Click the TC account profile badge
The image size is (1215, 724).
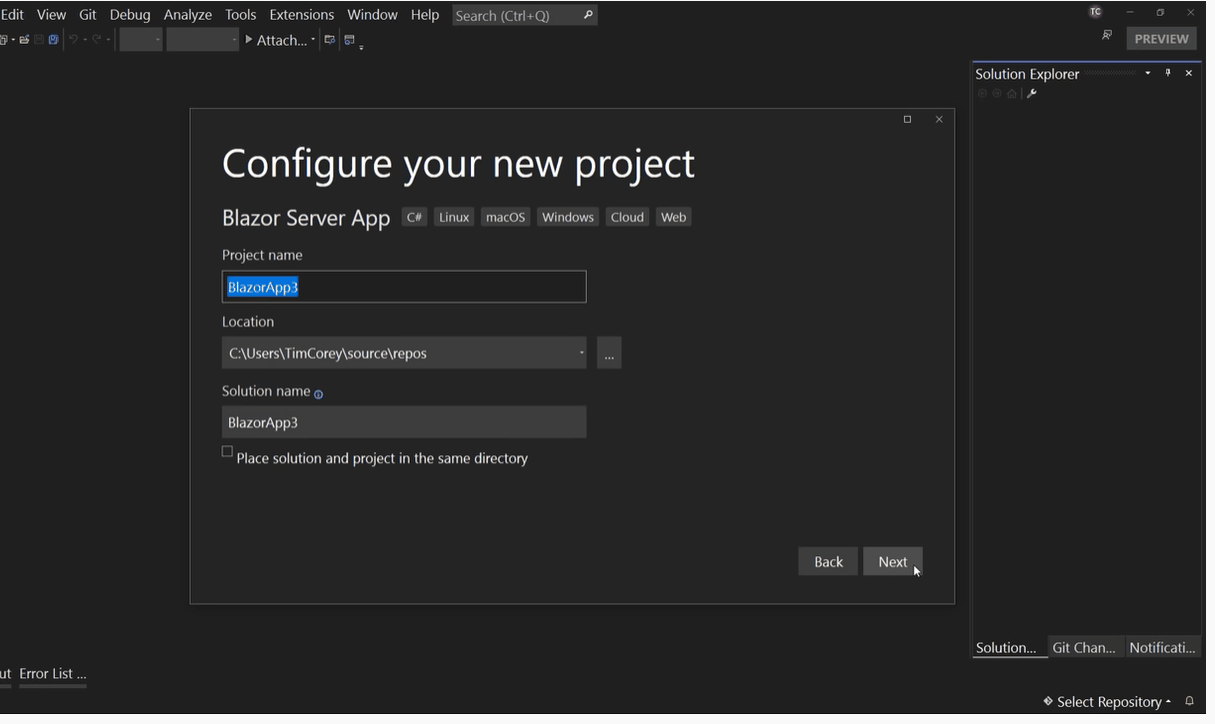1095,12
